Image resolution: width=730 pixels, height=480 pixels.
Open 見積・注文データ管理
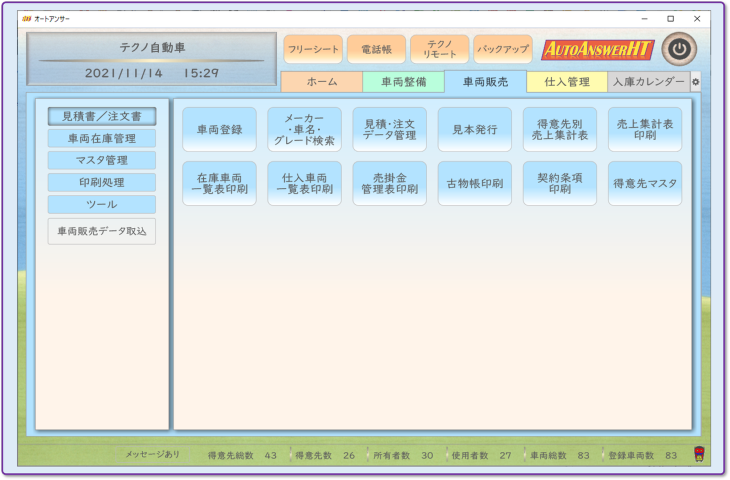click(x=389, y=129)
